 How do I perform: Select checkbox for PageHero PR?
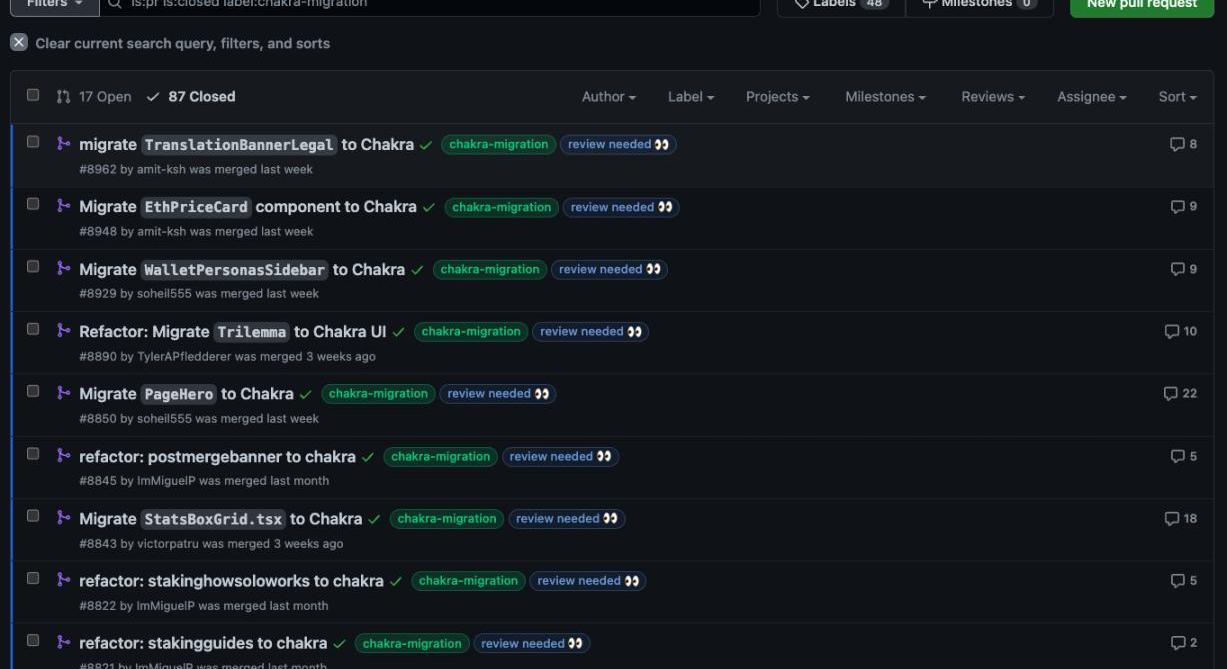coord(33,391)
